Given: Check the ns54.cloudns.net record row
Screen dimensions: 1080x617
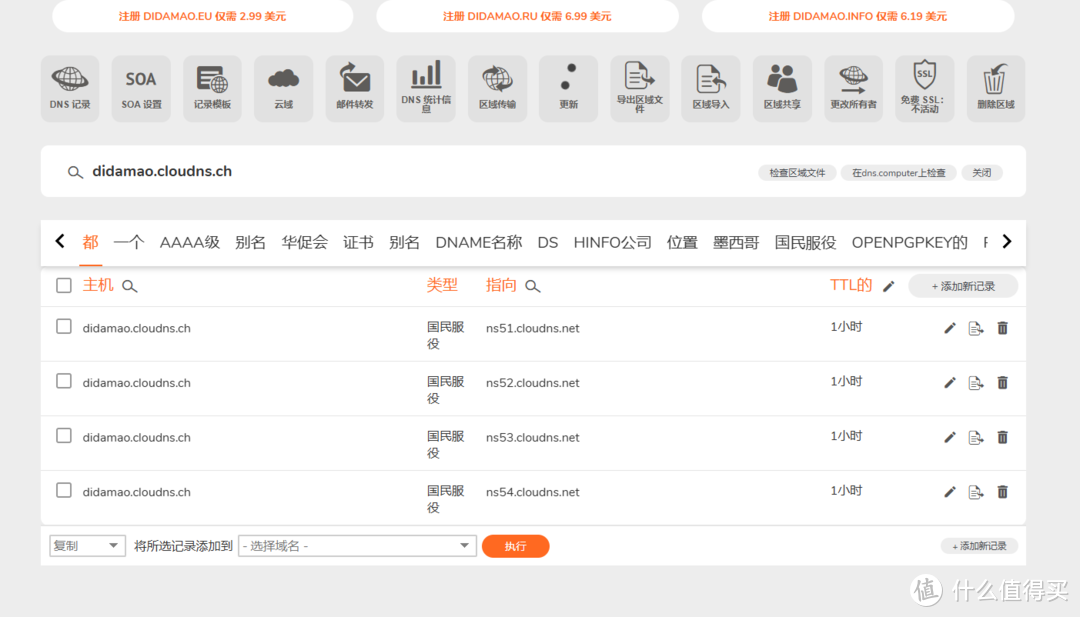Looking at the screenshot, I should tap(64, 491).
